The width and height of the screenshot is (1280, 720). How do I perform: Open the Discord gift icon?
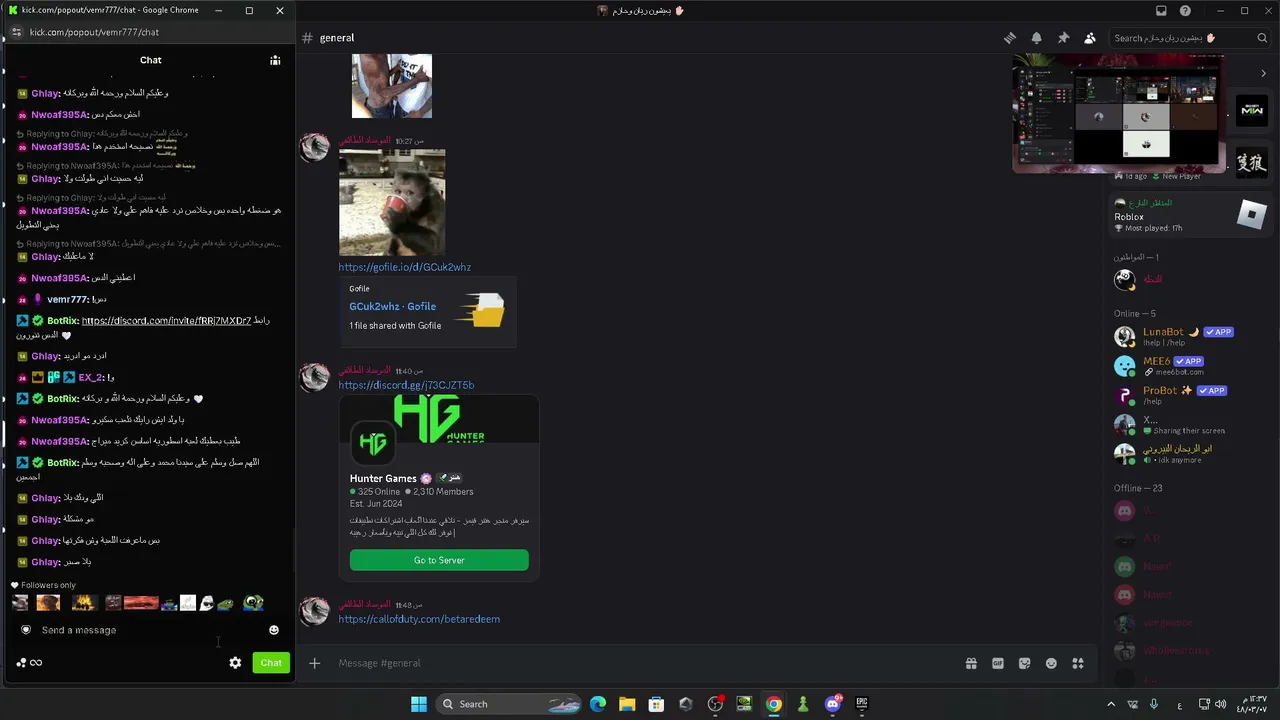click(x=971, y=663)
